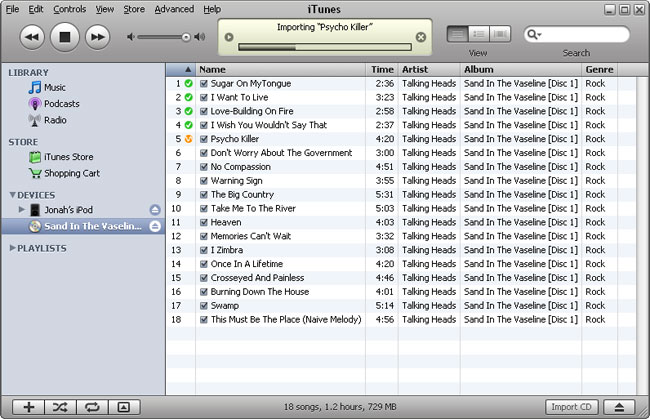Image resolution: width=650 pixels, height=419 pixels.
Task: Switch to Cover Flow view
Action: point(500,34)
